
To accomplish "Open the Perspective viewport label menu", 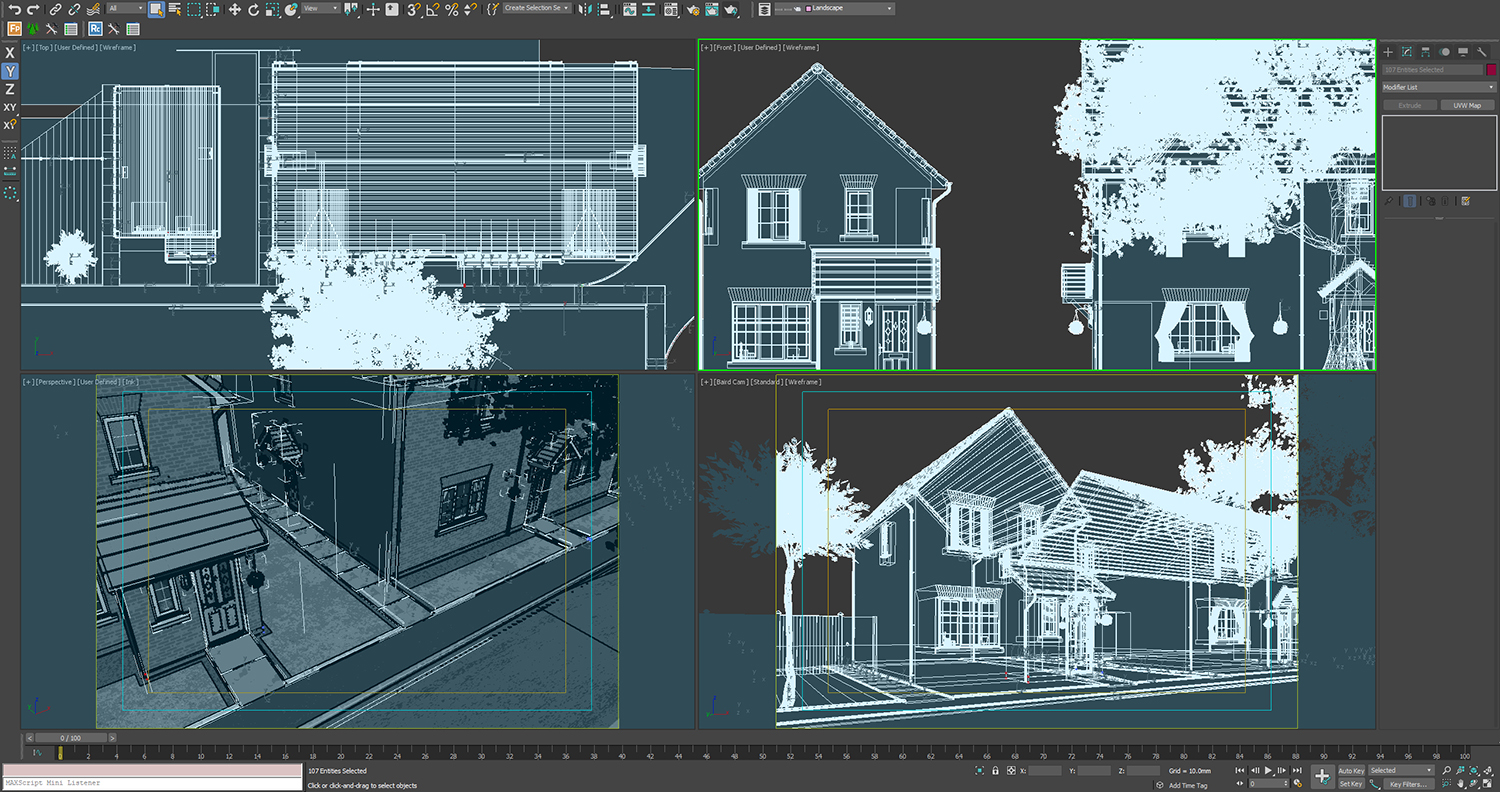I will [x=55, y=382].
